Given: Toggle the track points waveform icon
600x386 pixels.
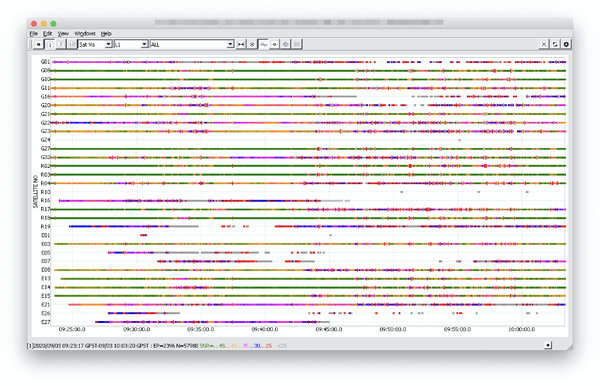Looking at the screenshot, I should pyautogui.click(x=263, y=44).
